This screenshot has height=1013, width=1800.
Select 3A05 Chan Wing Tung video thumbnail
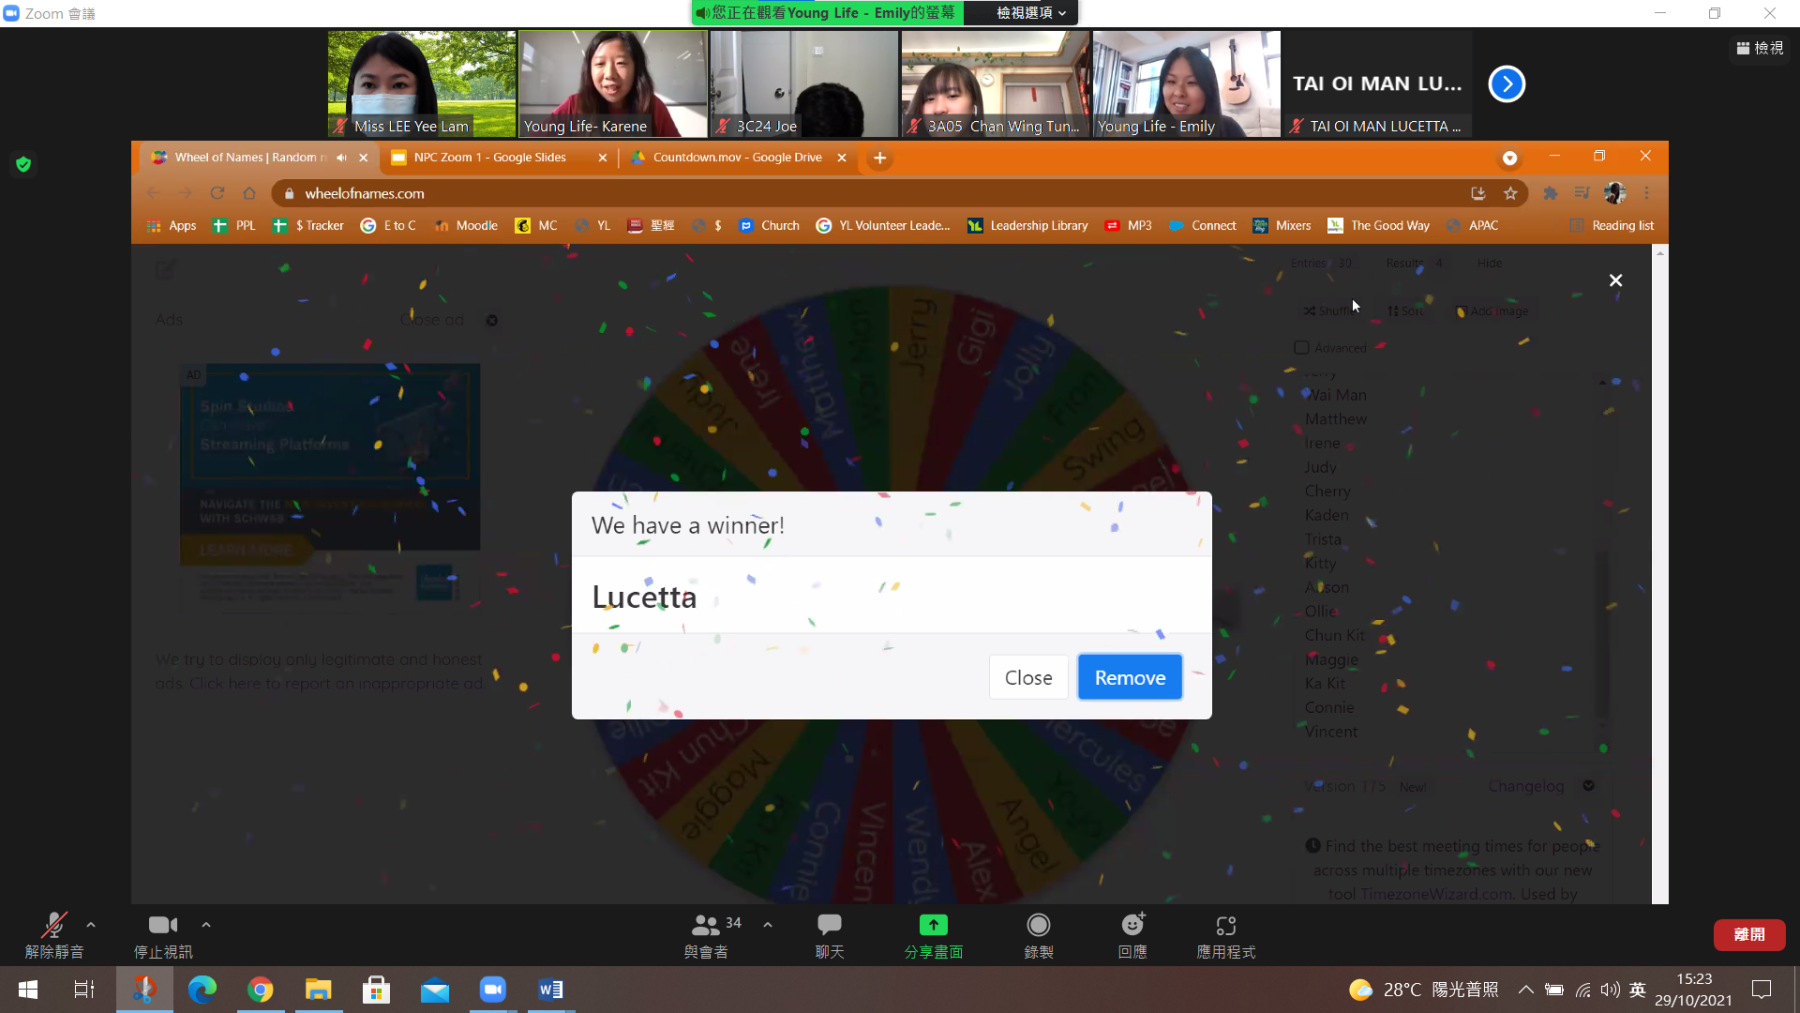point(995,84)
